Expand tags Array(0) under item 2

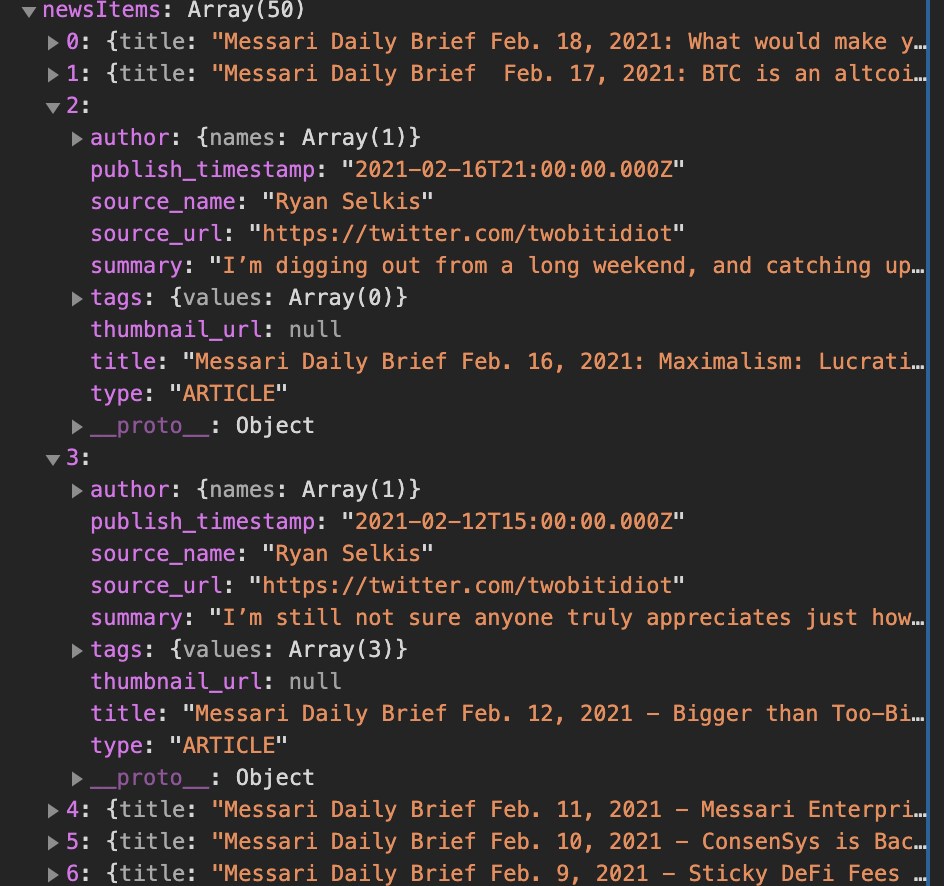(x=77, y=299)
